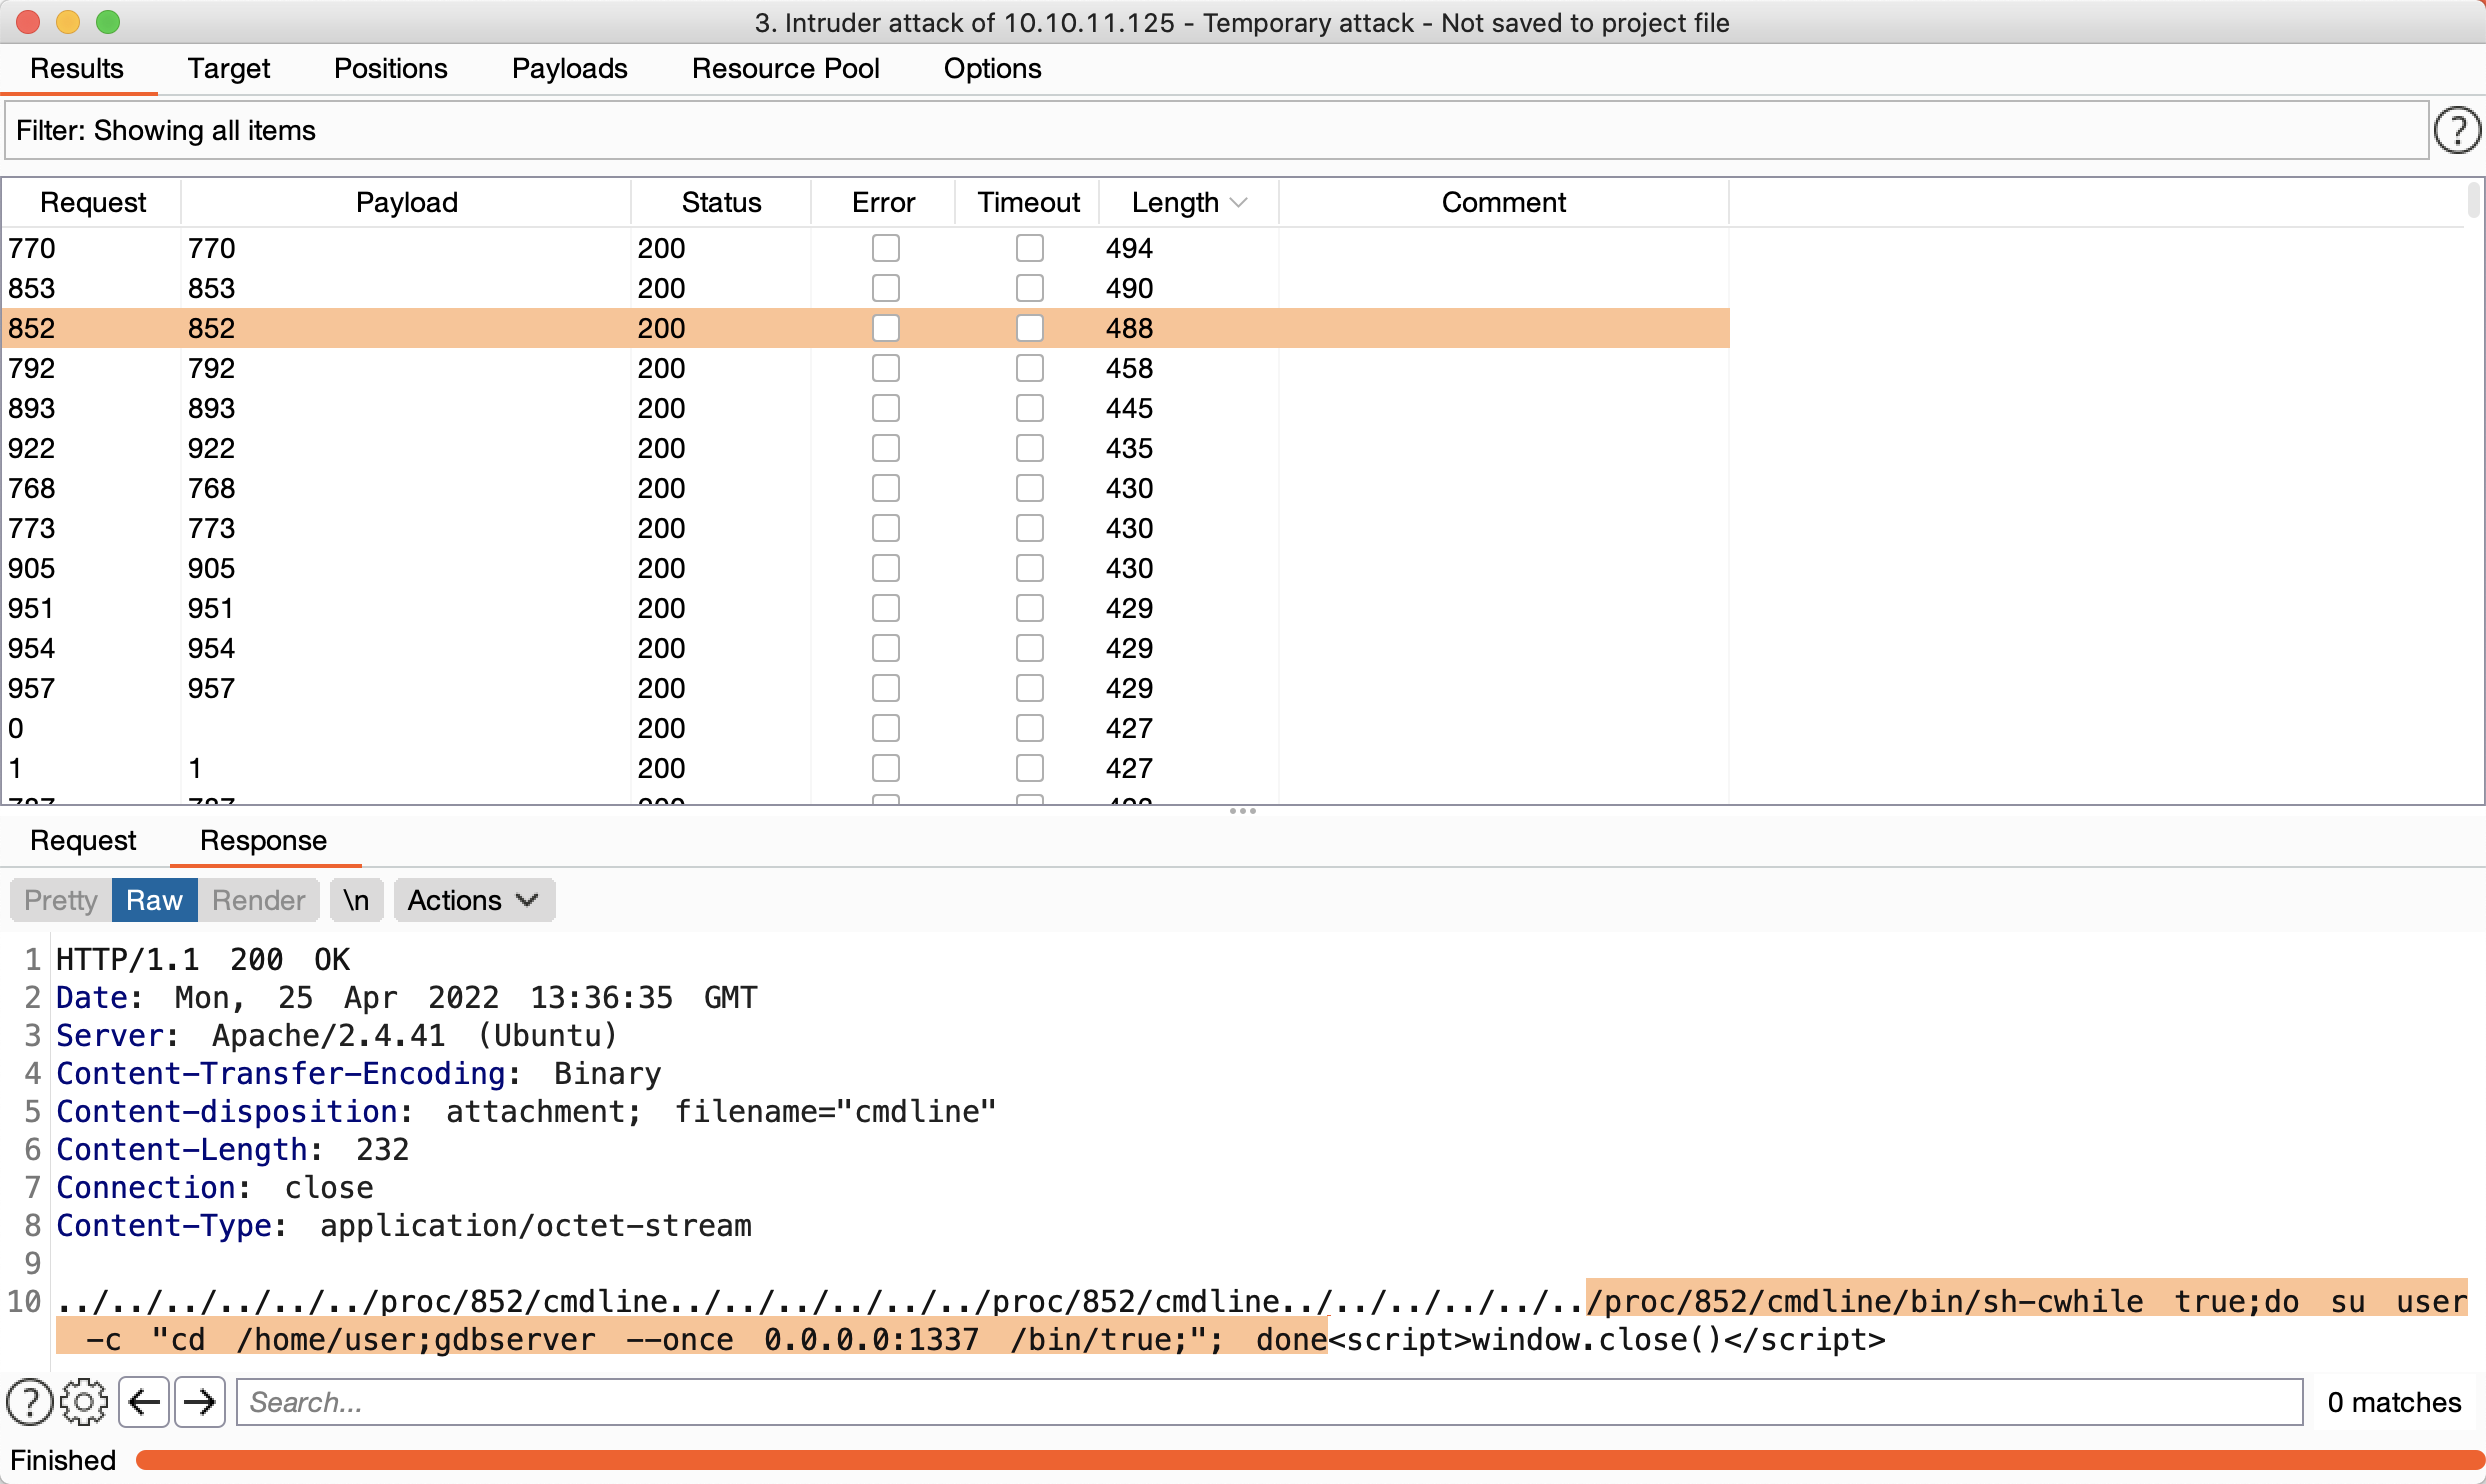Click into the response Search field
Image resolution: width=2486 pixels, height=1484 pixels.
[1268, 1402]
